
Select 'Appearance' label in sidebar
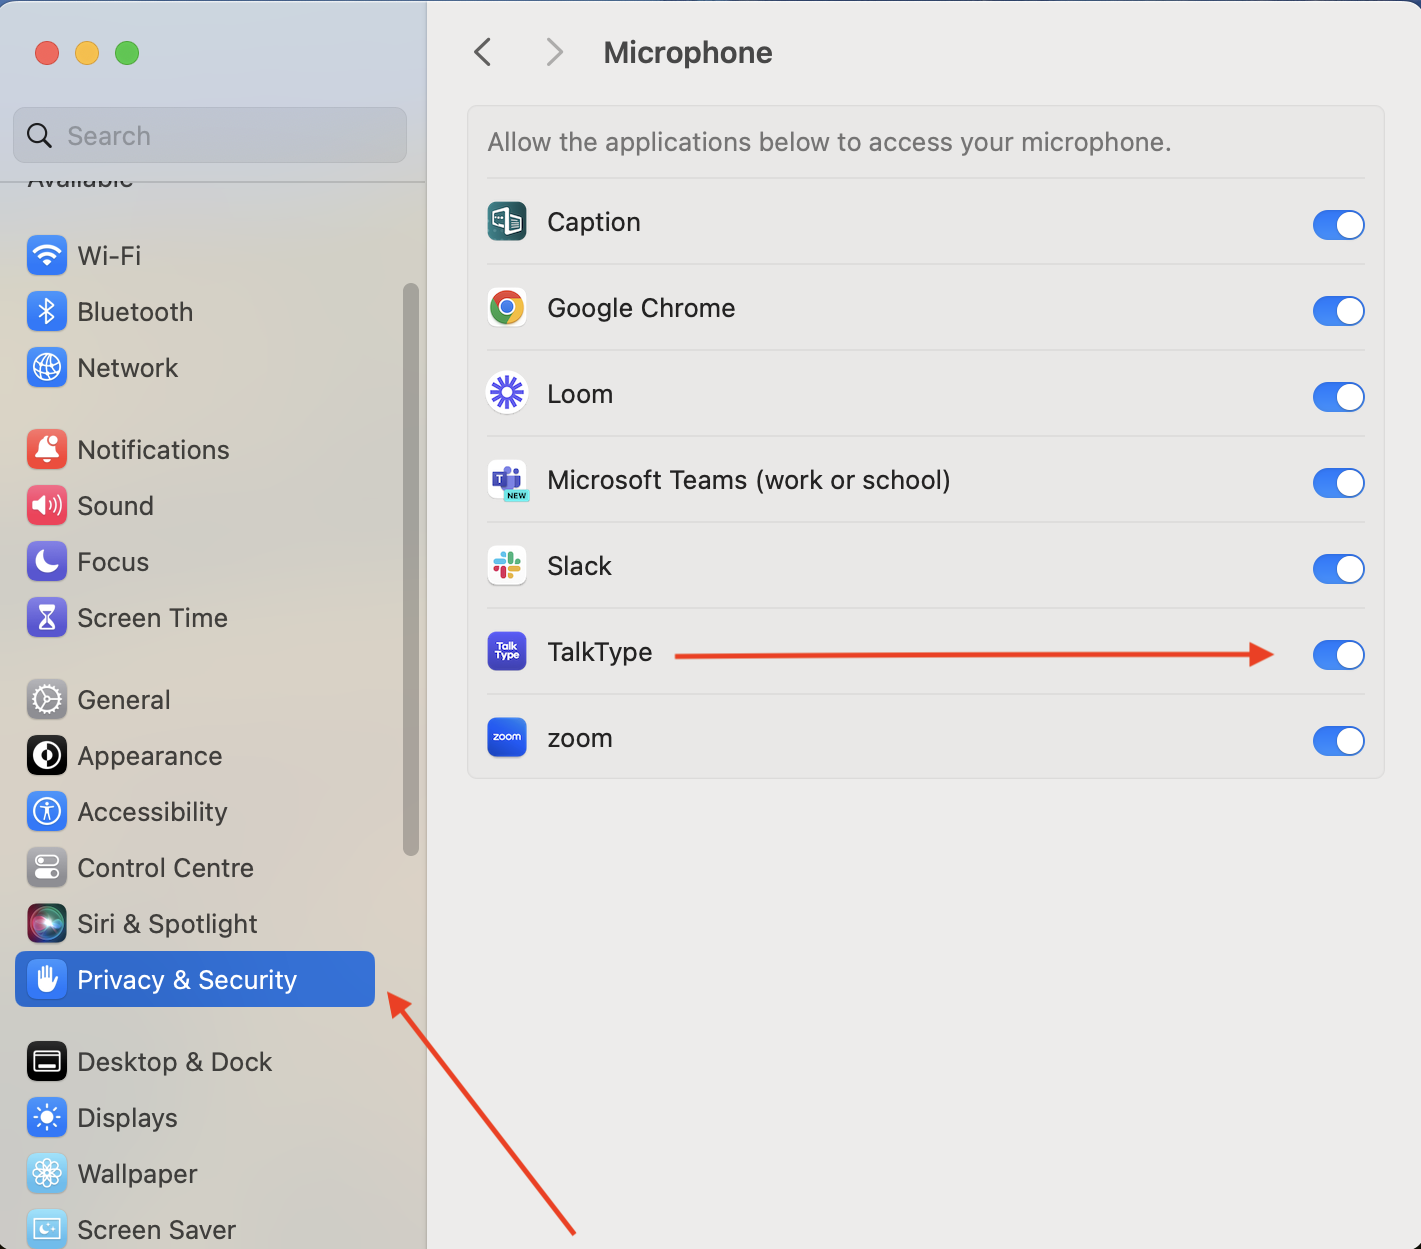coord(150,756)
